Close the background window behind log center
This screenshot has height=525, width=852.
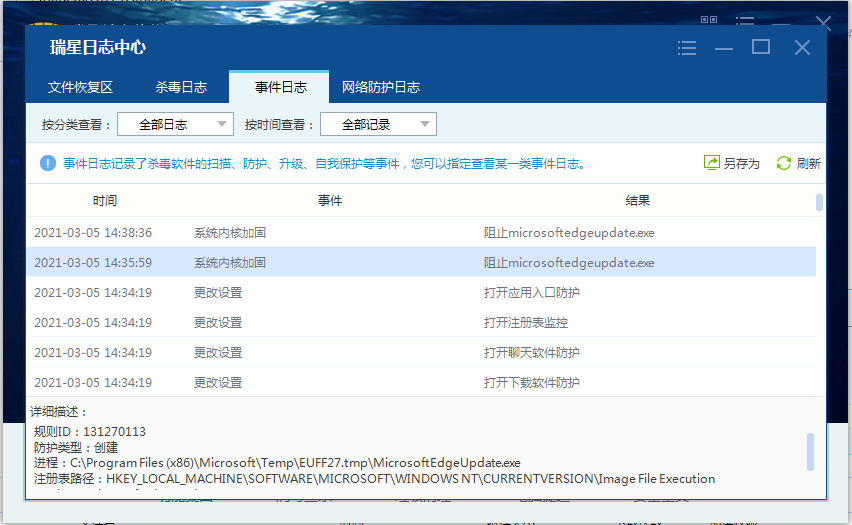pos(824,22)
